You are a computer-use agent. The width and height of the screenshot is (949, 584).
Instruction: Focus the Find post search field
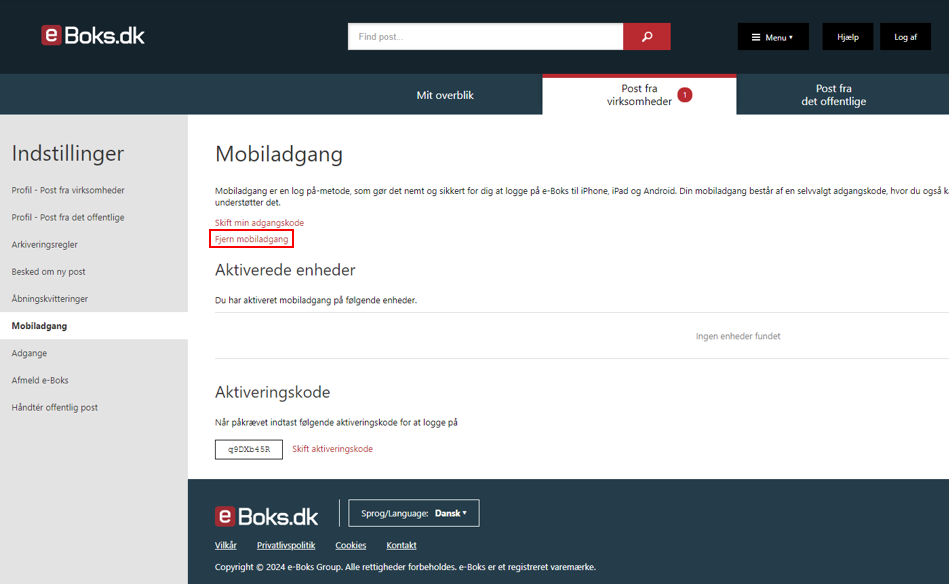coord(485,36)
